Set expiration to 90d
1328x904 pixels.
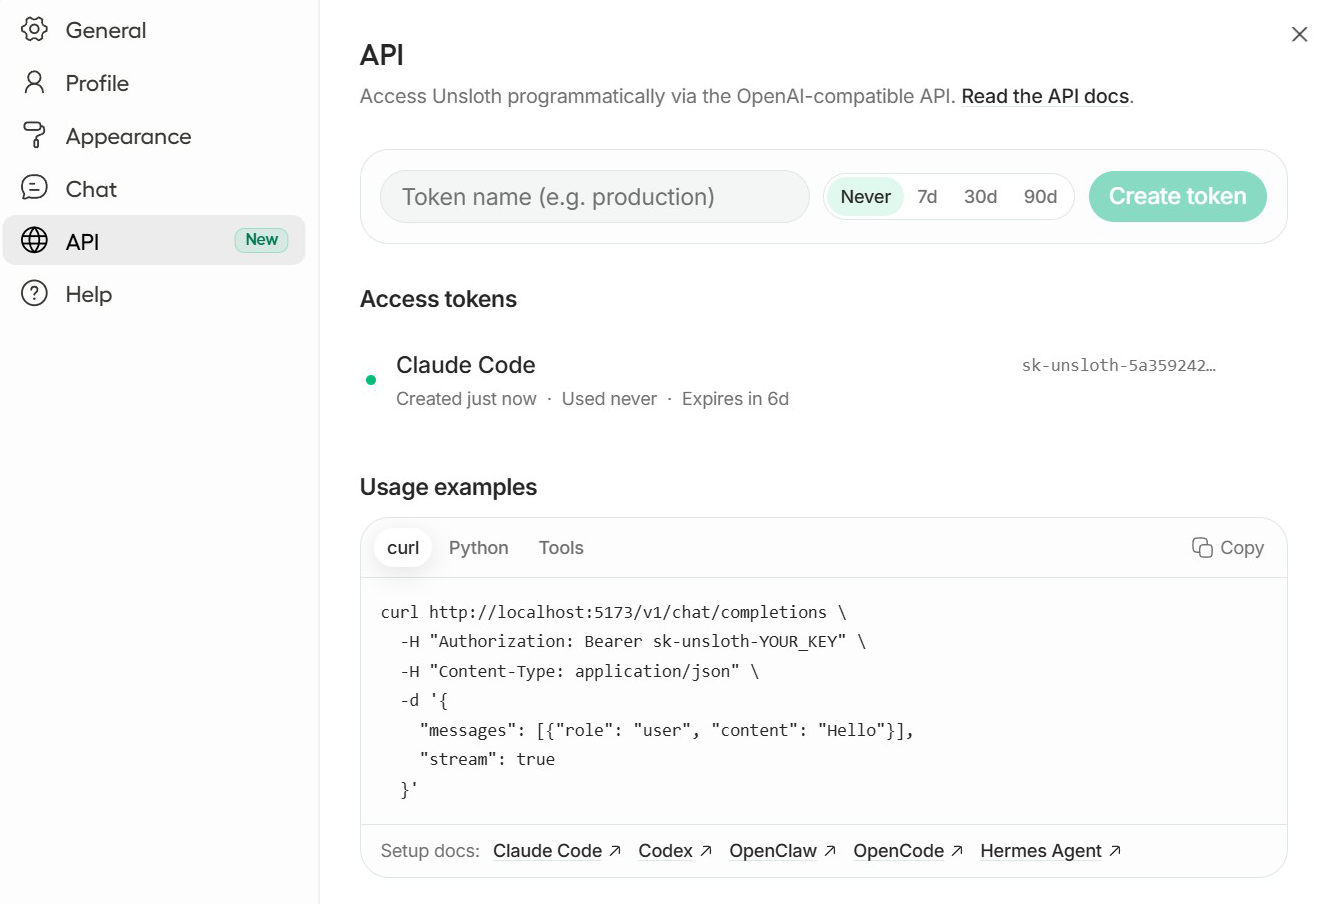[x=1040, y=197]
